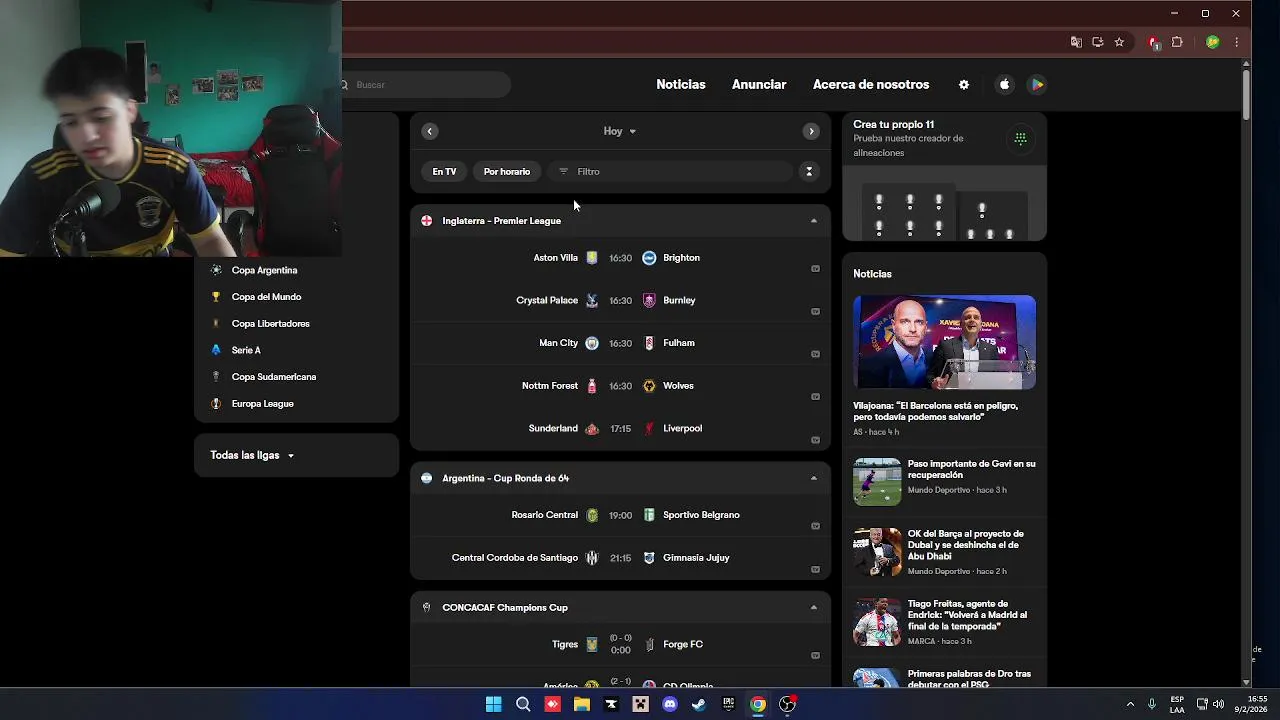Bookmark this page with the star icon
Viewport: 1280px width, 720px height.
click(1119, 42)
